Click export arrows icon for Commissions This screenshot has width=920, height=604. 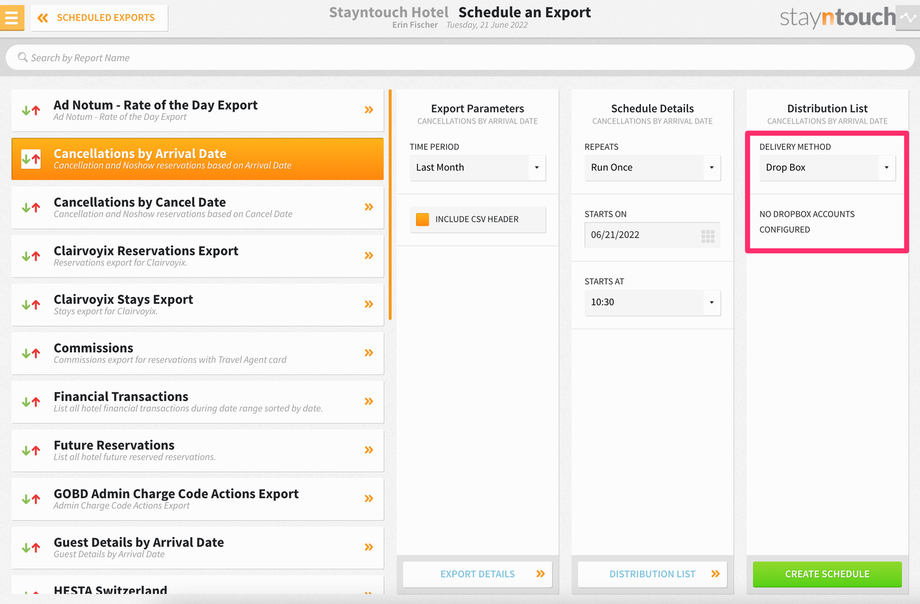coord(31,353)
